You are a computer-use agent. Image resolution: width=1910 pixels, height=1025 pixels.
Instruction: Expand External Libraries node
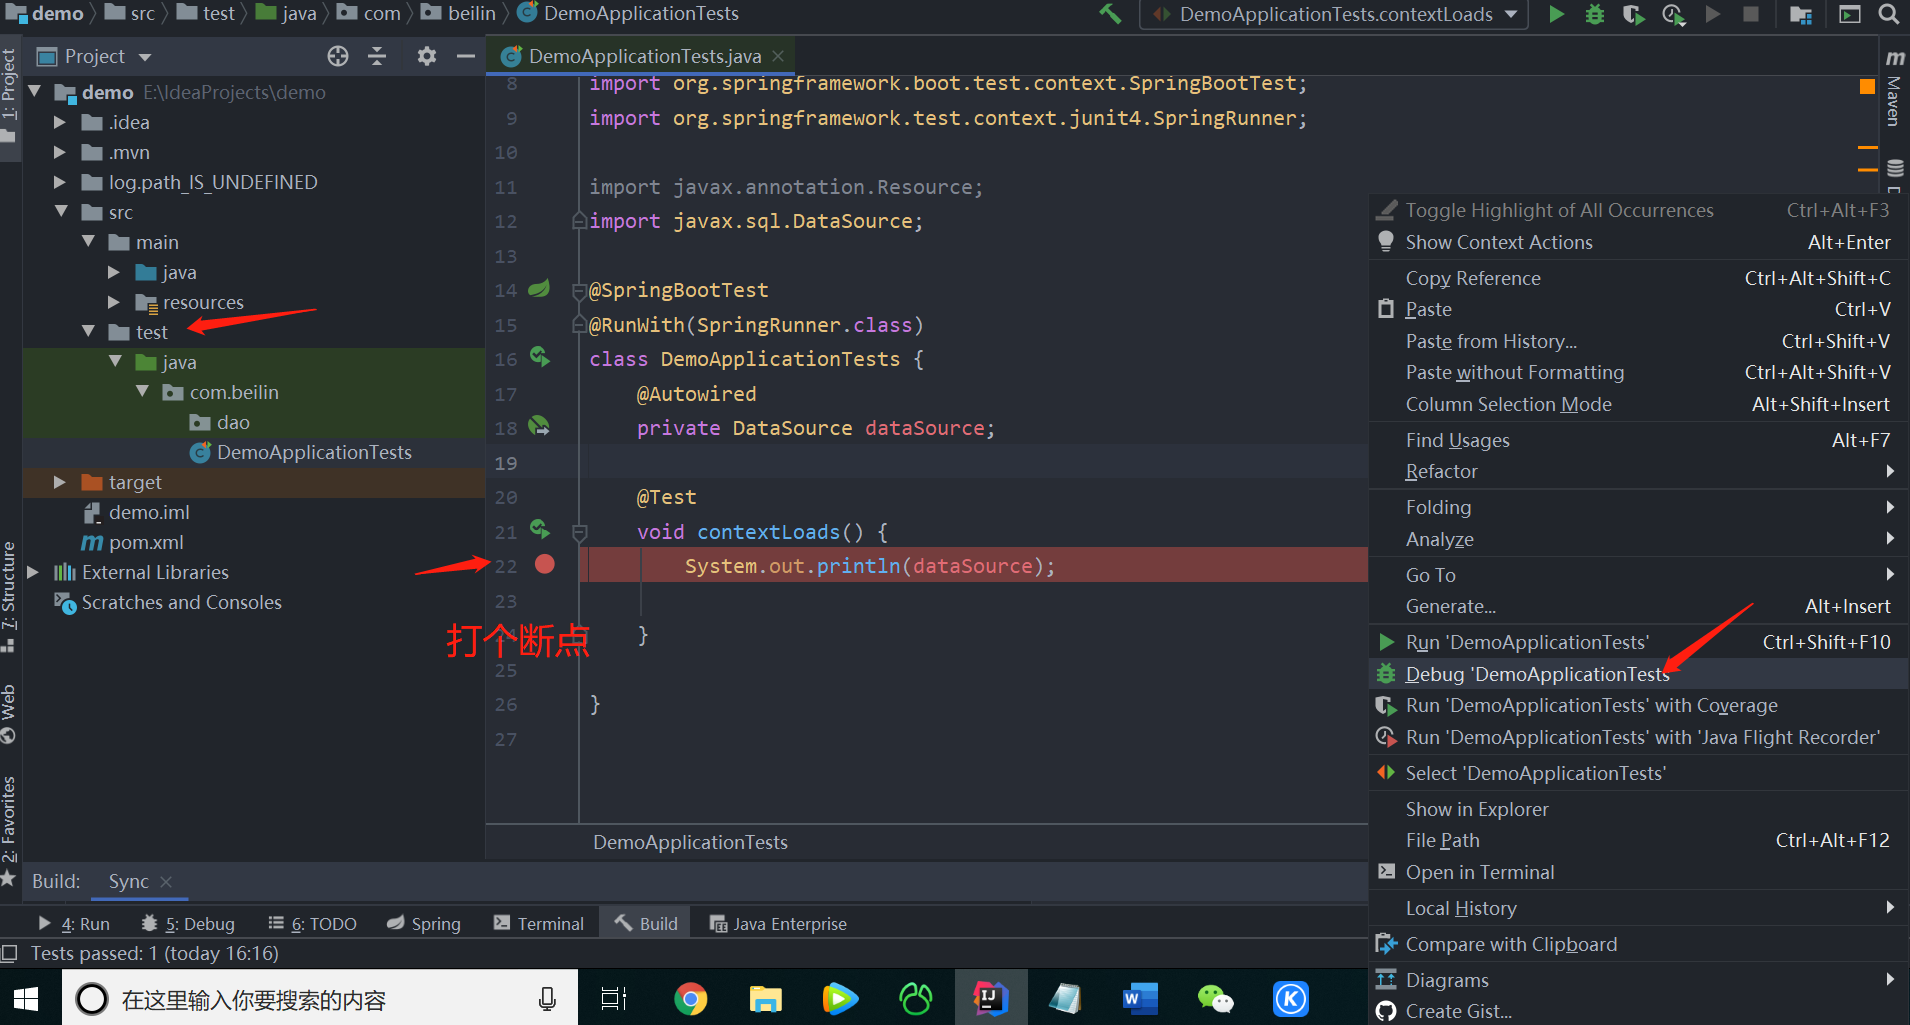pyautogui.click(x=32, y=572)
